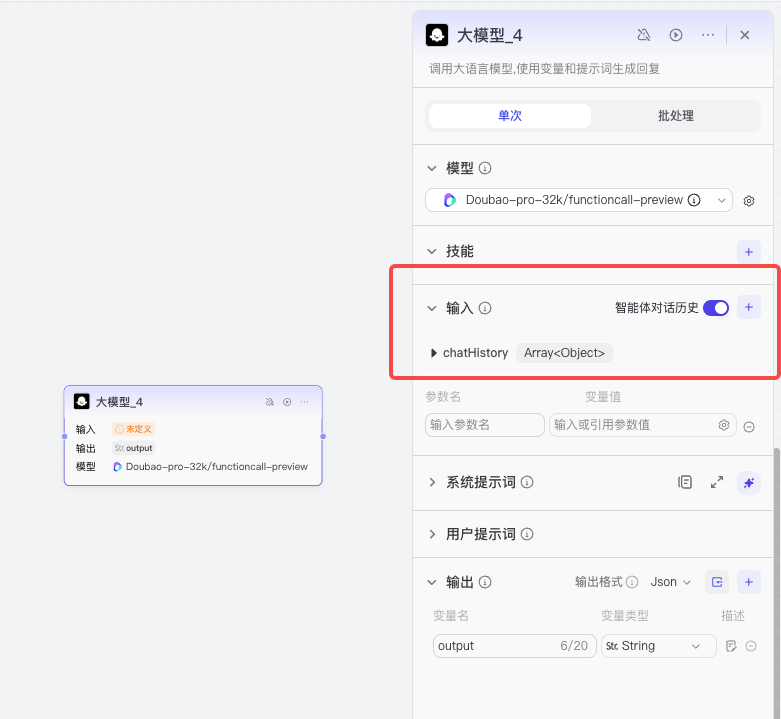The height and width of the screenshot is (719, 781).
Task: Switch to the 批处理 tab
Action: [x=675, y=116]
